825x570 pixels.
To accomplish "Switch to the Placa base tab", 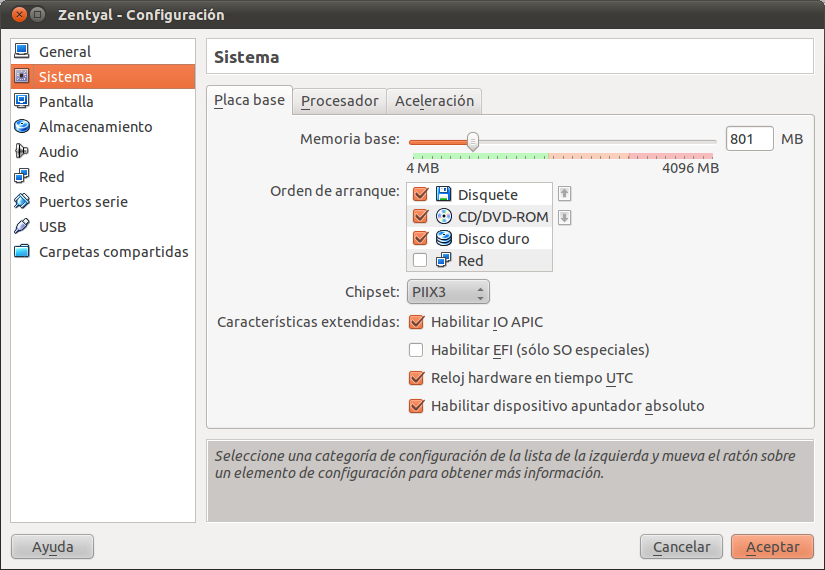I will [x=249, y=100].
